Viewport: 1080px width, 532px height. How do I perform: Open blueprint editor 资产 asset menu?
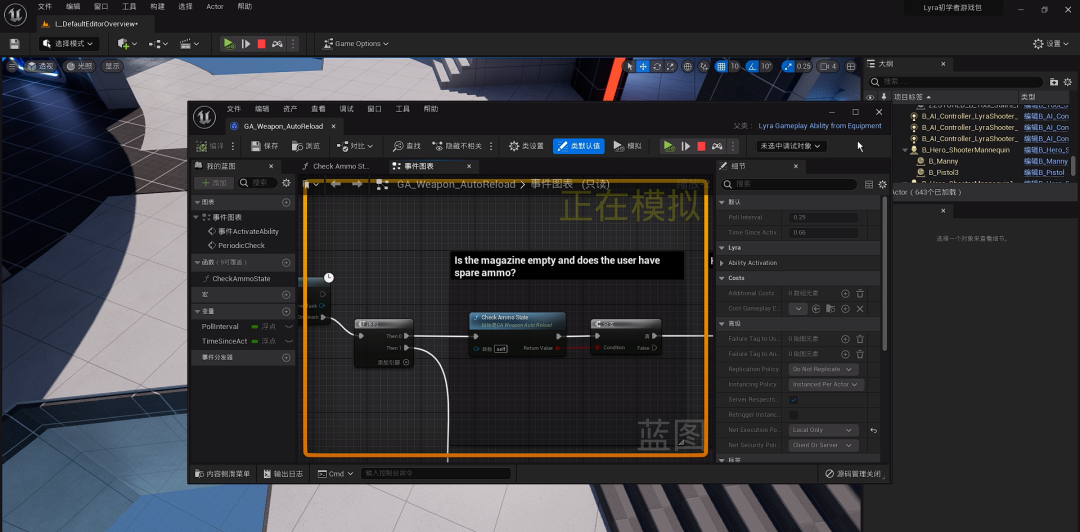pos(290,109)
